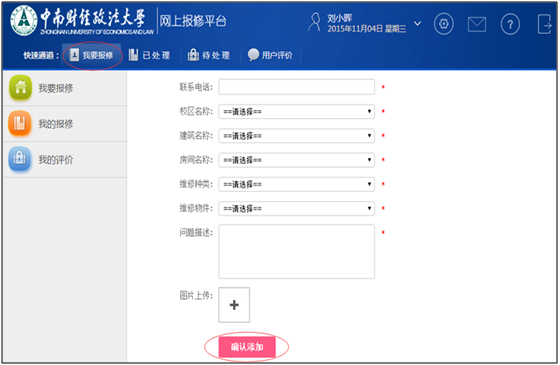Screen dimensions: 560x365
Task: Open the 房间名称 dropdown
Action: click(296, 160)
